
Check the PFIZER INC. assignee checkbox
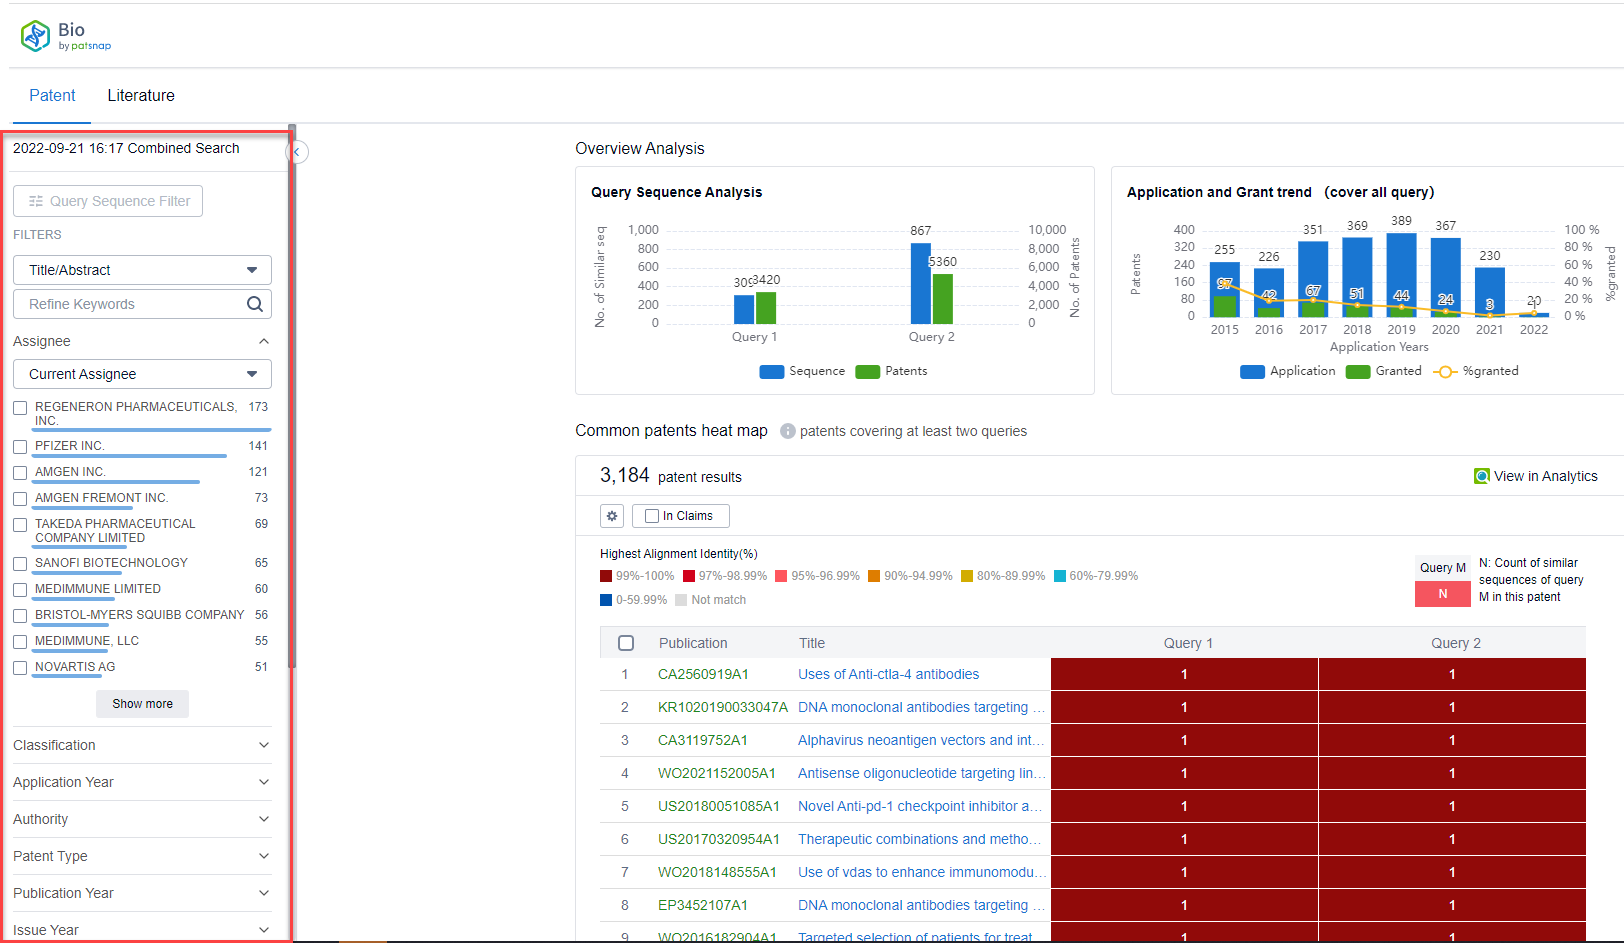point(20,447)
